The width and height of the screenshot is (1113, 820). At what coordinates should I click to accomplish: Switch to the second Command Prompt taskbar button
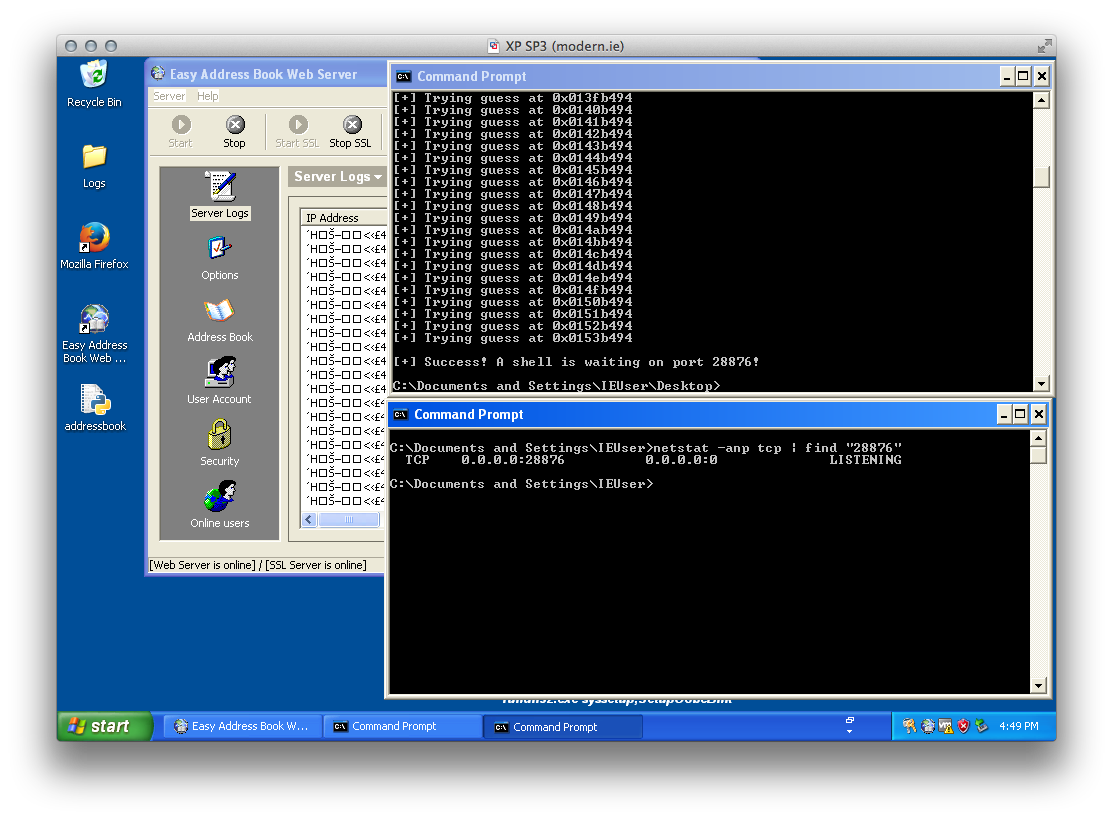[x=564, y=727]
